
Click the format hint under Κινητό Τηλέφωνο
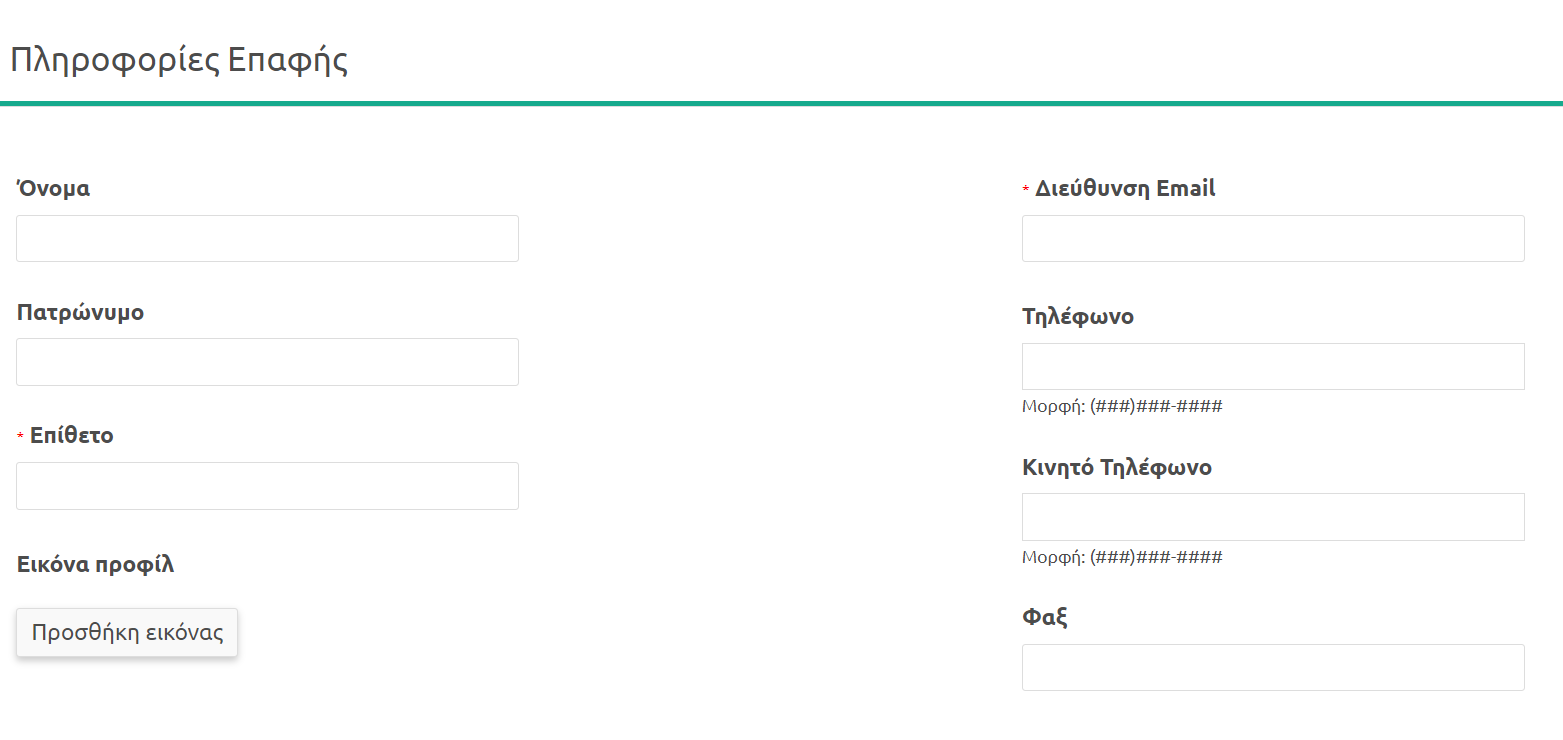(x=1121, y=557)
